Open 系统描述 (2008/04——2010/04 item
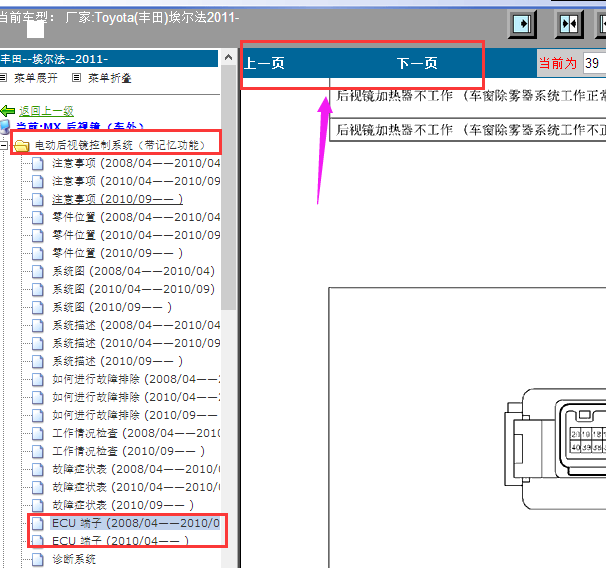This screenshot has height=568, width=606. [136, 325]
